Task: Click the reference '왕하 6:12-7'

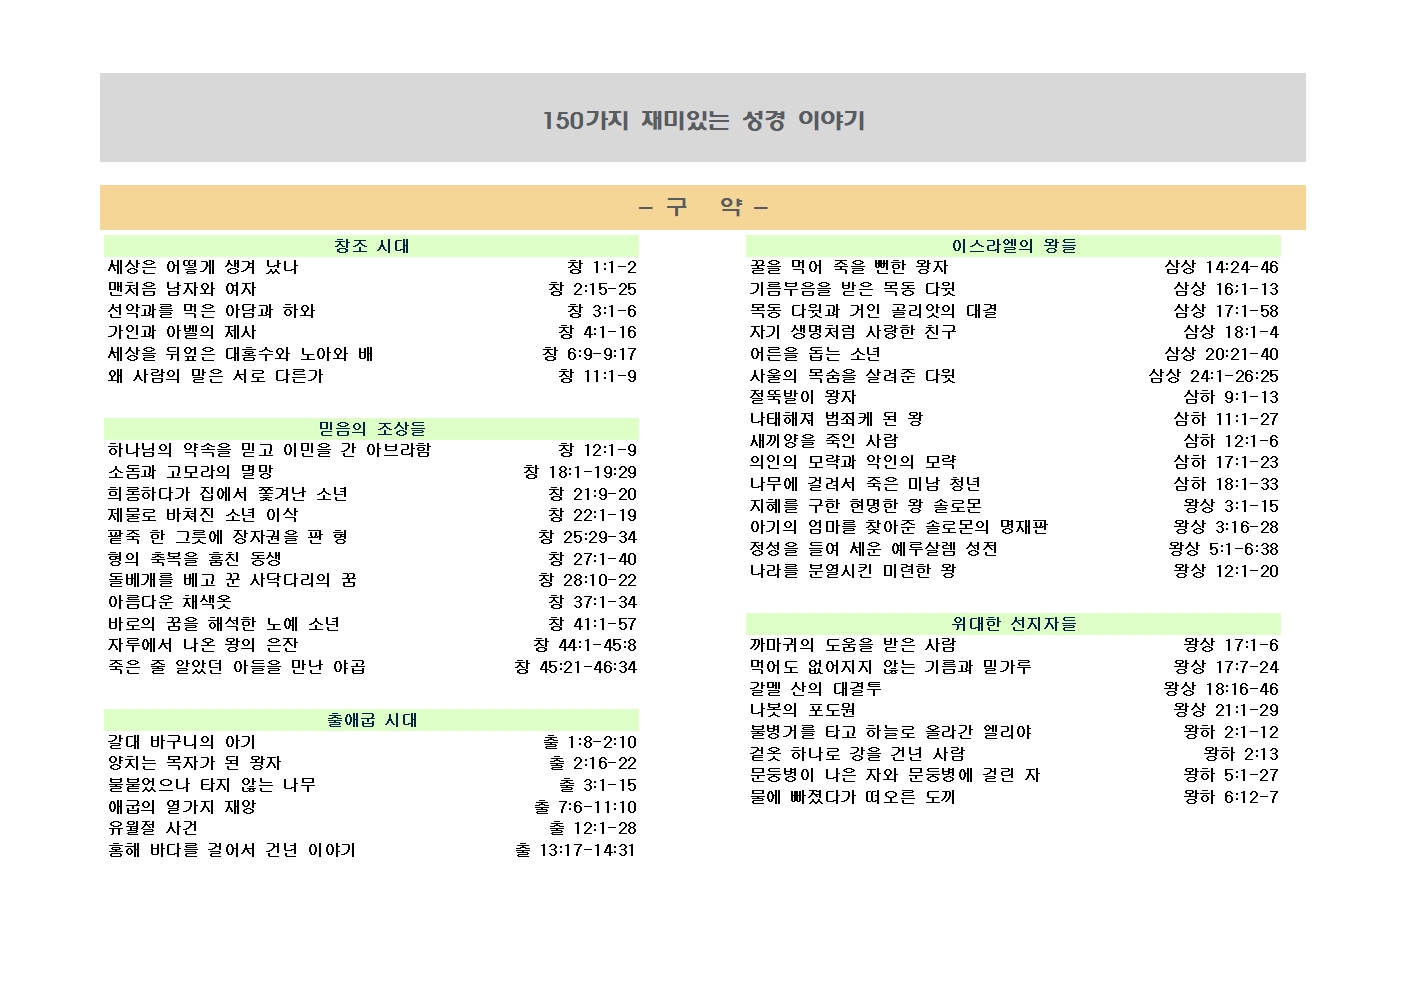Action: 1231,797
